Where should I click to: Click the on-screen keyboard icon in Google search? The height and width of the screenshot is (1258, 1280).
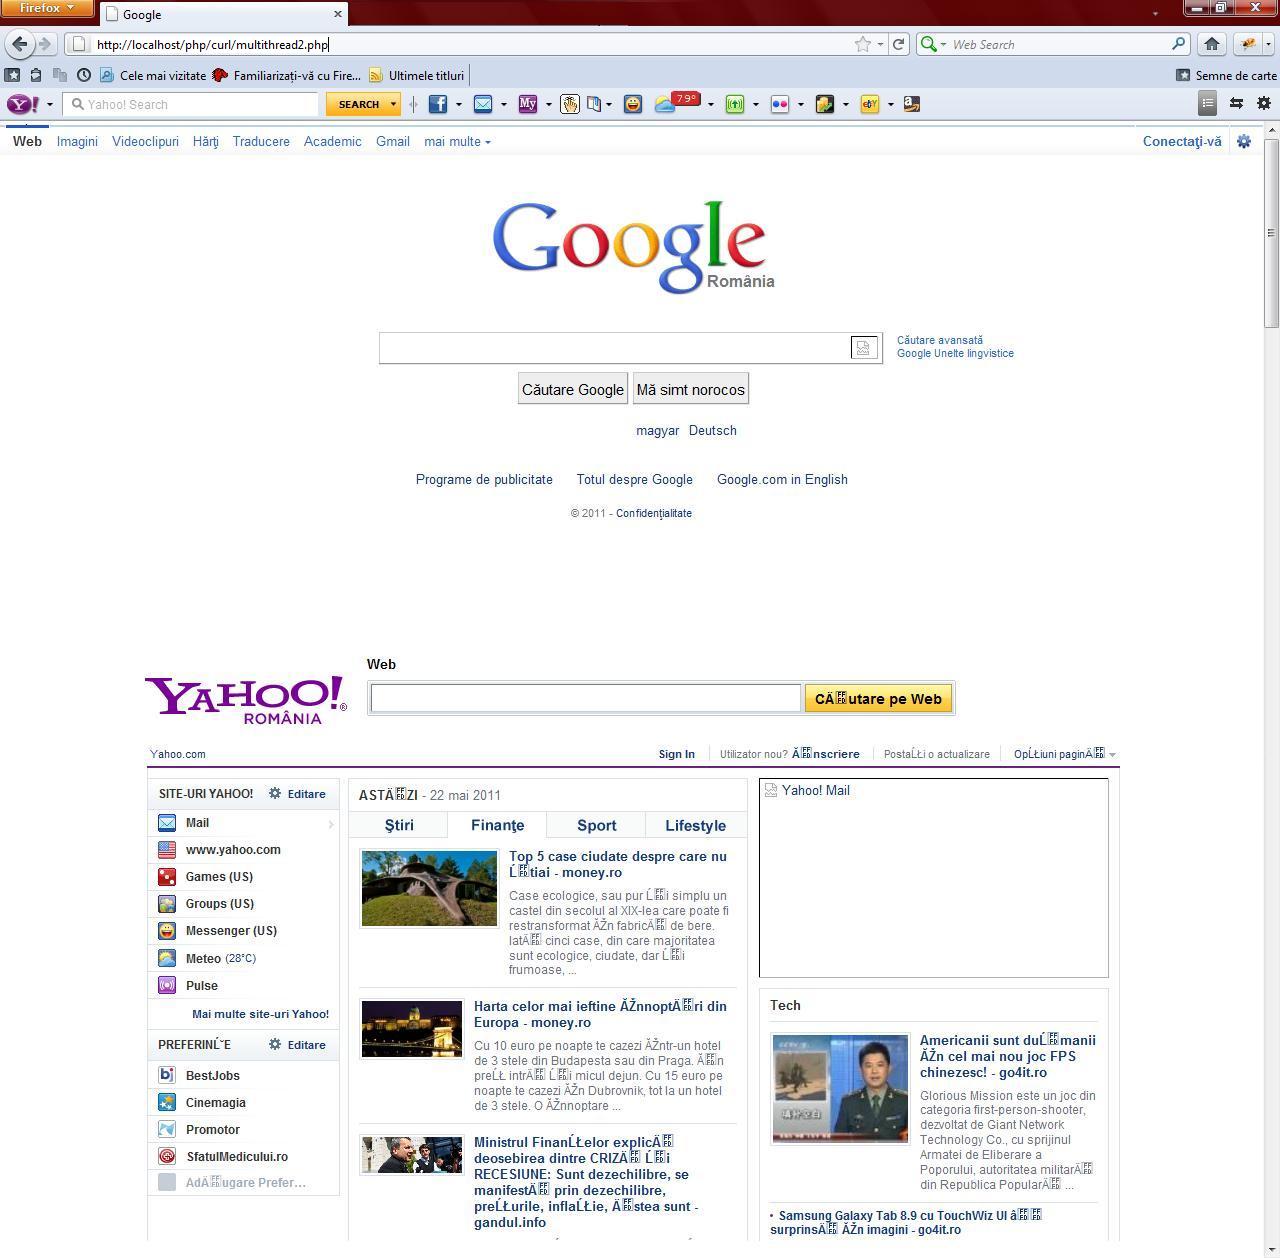click(x=864, y=347)
